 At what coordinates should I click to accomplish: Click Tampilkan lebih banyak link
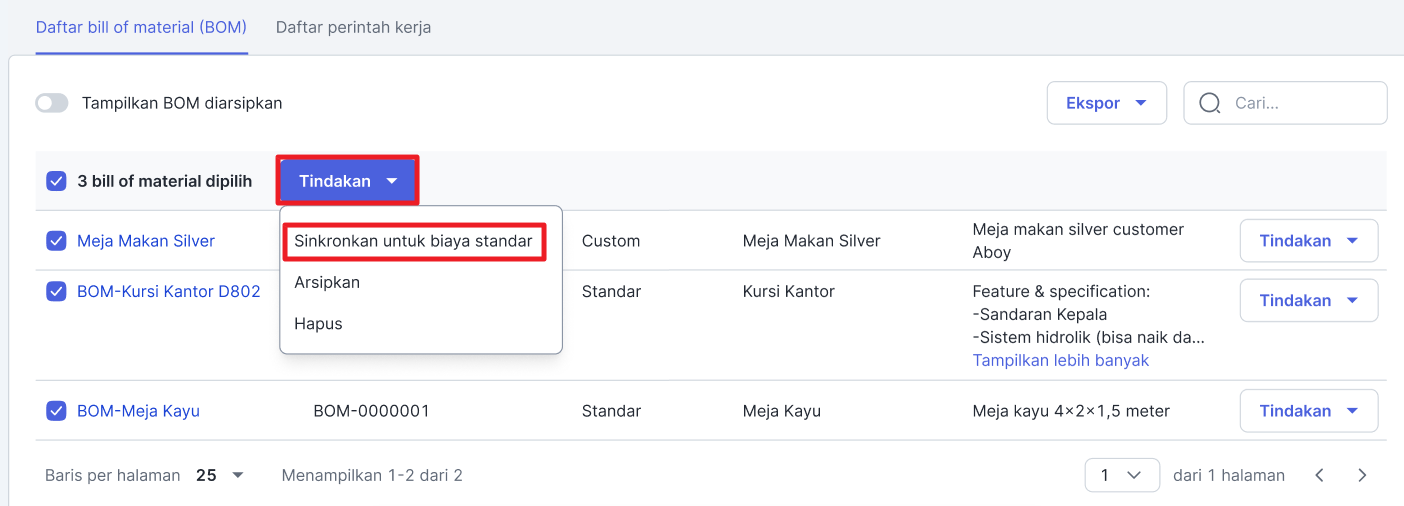(x=1061, y=360)
